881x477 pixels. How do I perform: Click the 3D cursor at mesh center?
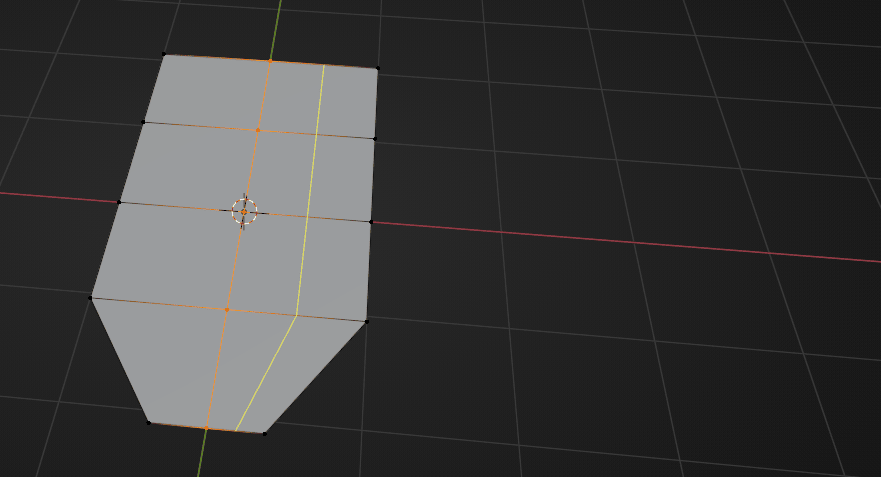tap(245, 210)
